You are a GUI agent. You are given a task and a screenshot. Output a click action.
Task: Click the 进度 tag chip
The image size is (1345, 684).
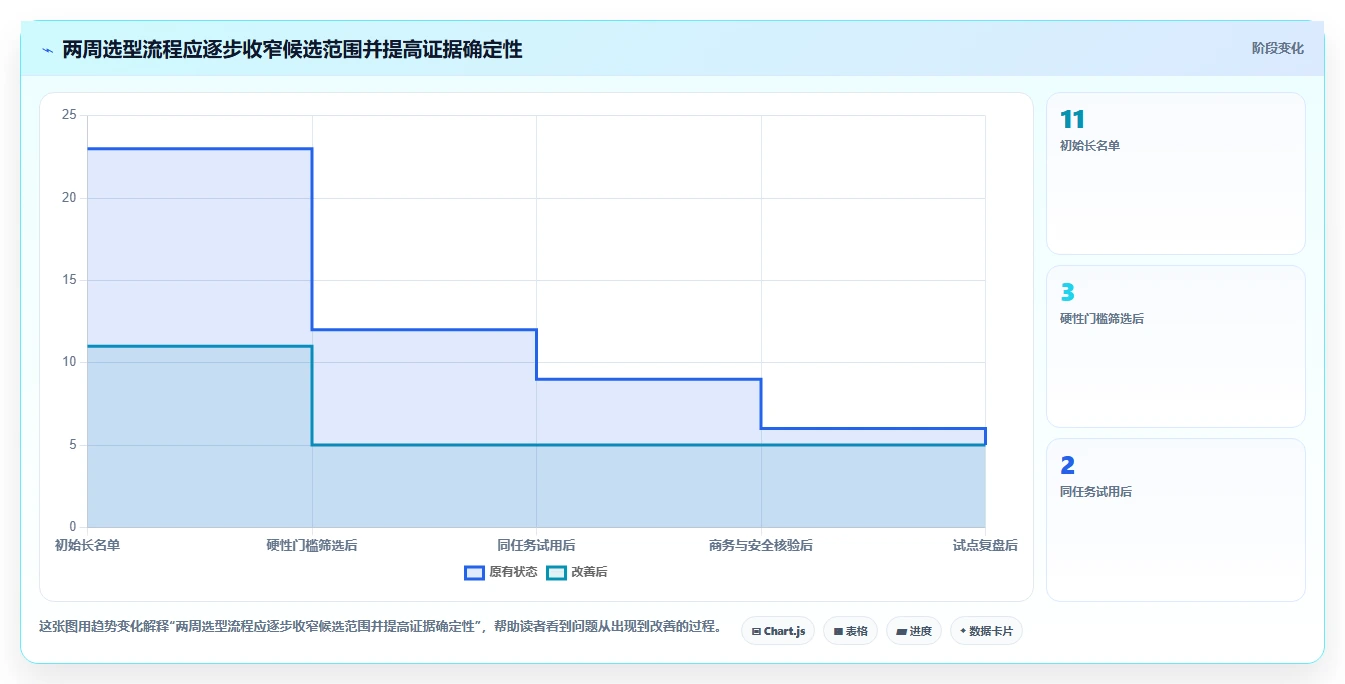pyautogui.click(x=914, y=631)
